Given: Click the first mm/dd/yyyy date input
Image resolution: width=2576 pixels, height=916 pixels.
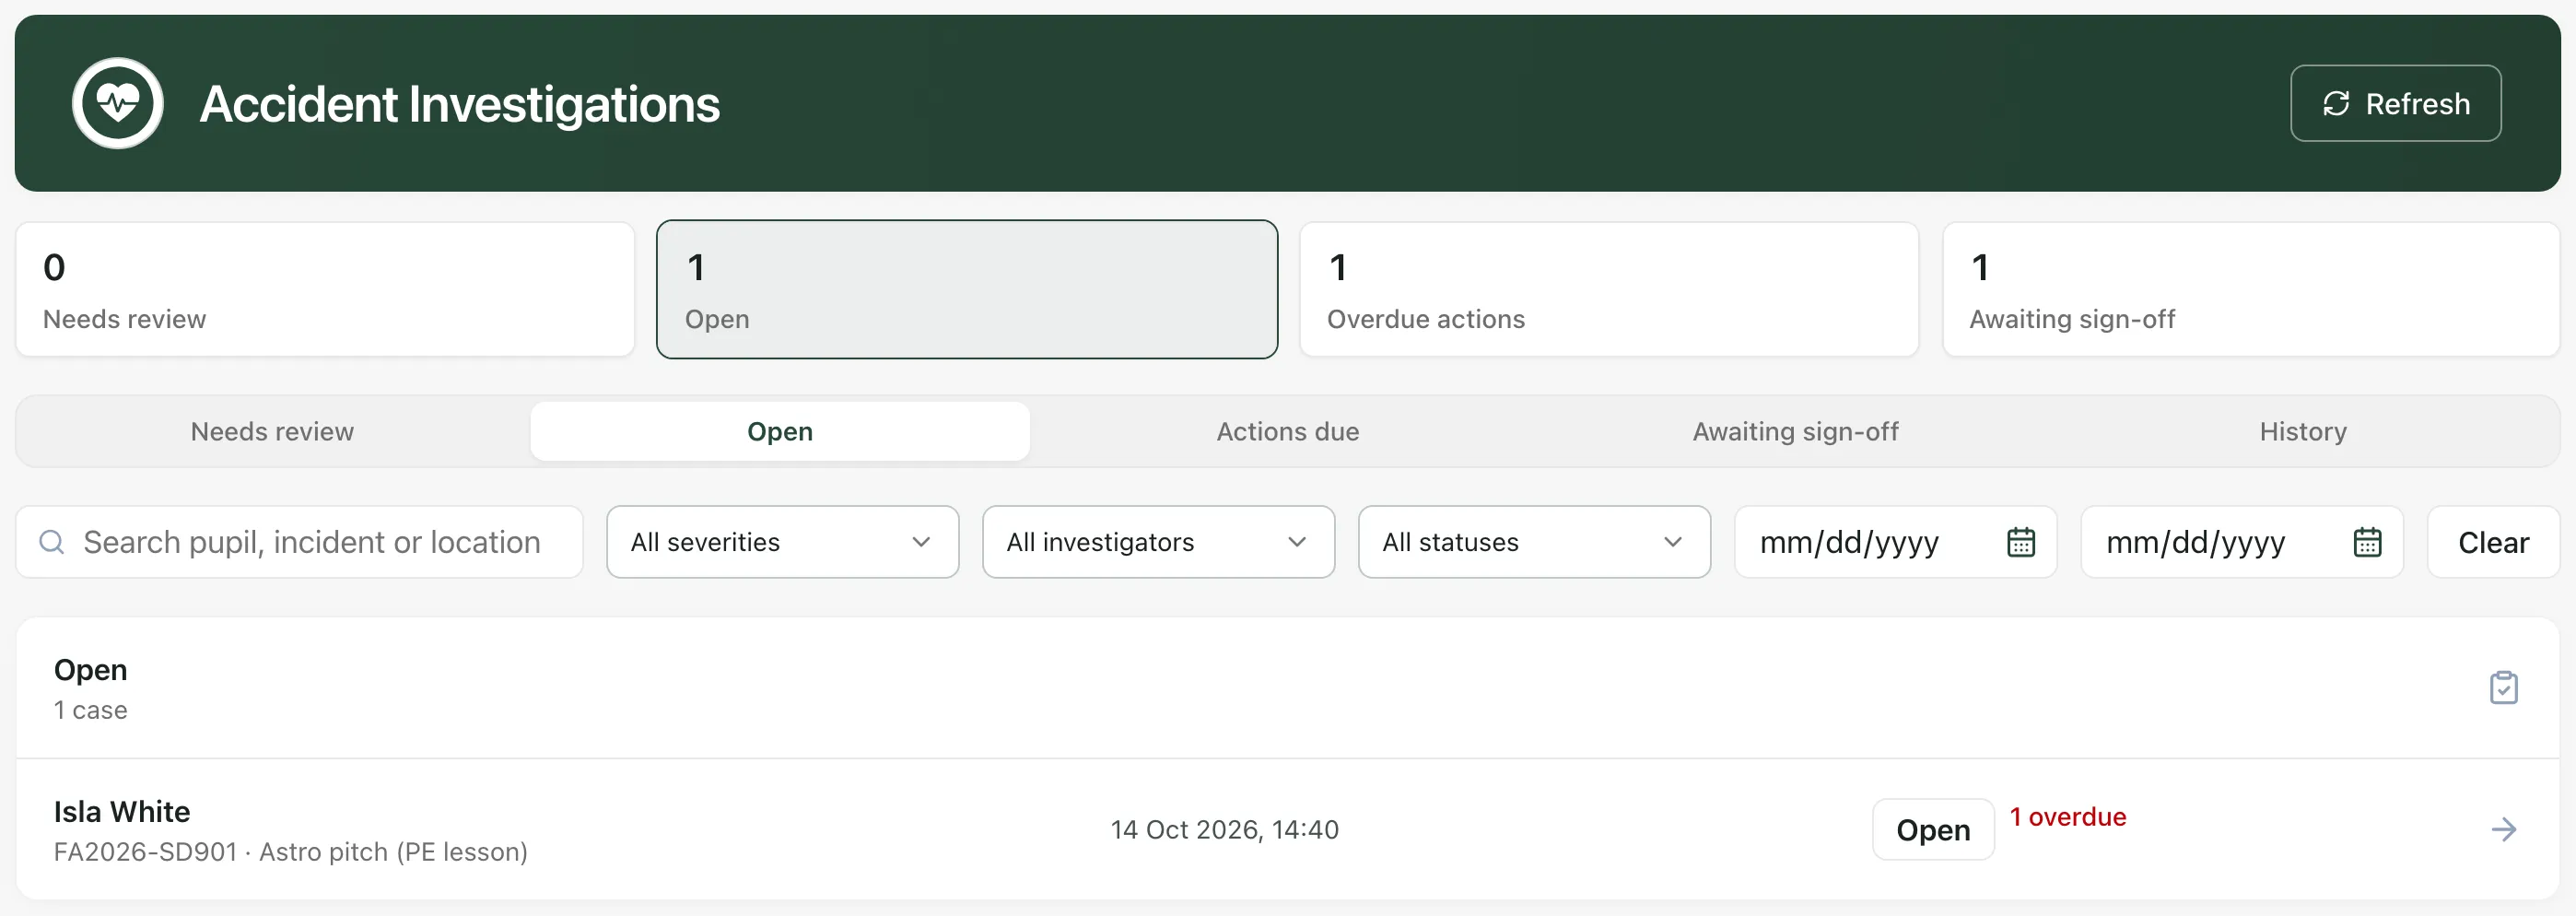Looking at the screenshot, I should [x=1895, y=542].
